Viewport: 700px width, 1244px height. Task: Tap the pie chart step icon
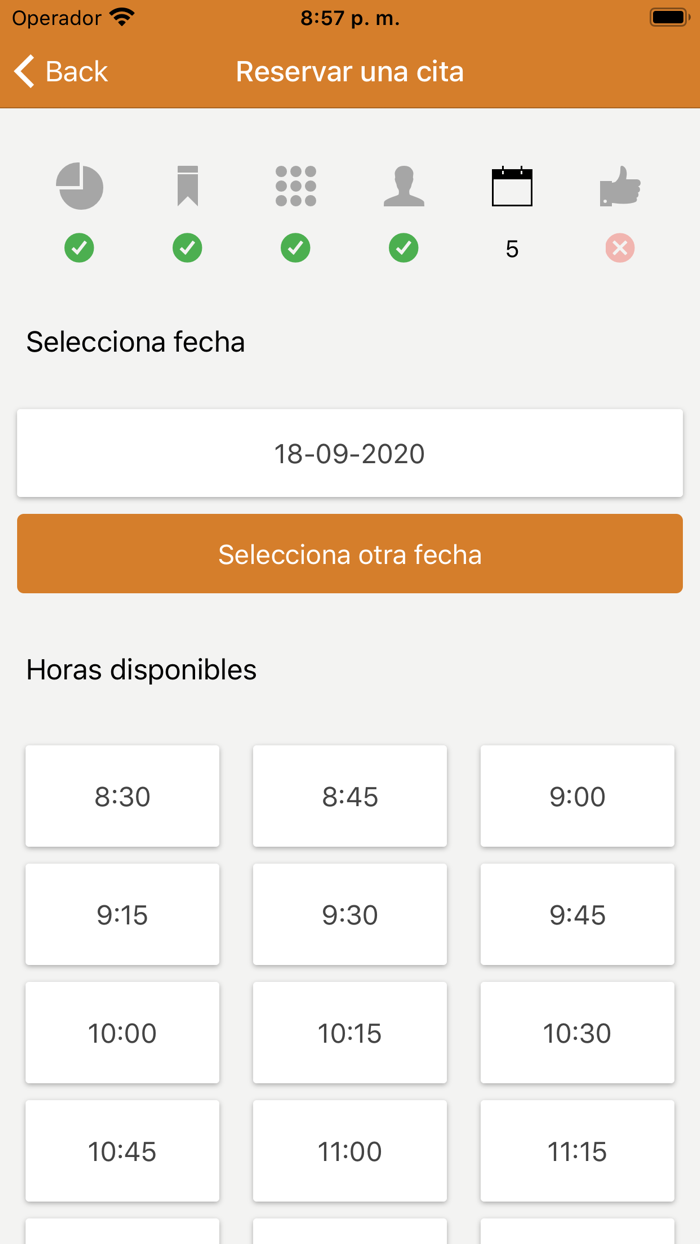[x=80, y=186]
